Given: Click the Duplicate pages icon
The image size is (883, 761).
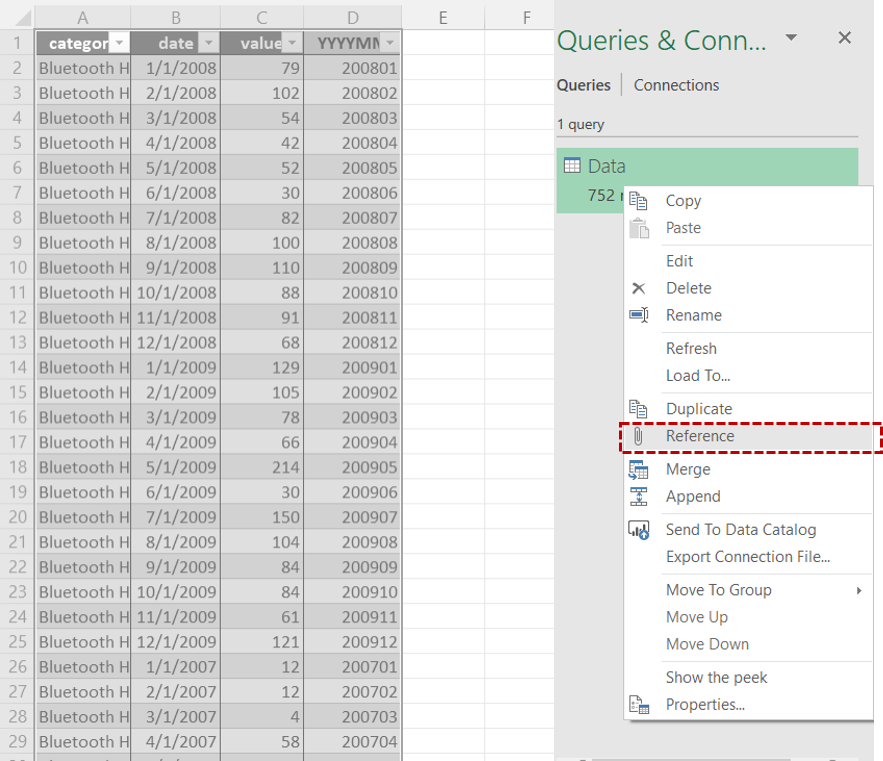Looking at the screenshot, I should tap(639, 408).
